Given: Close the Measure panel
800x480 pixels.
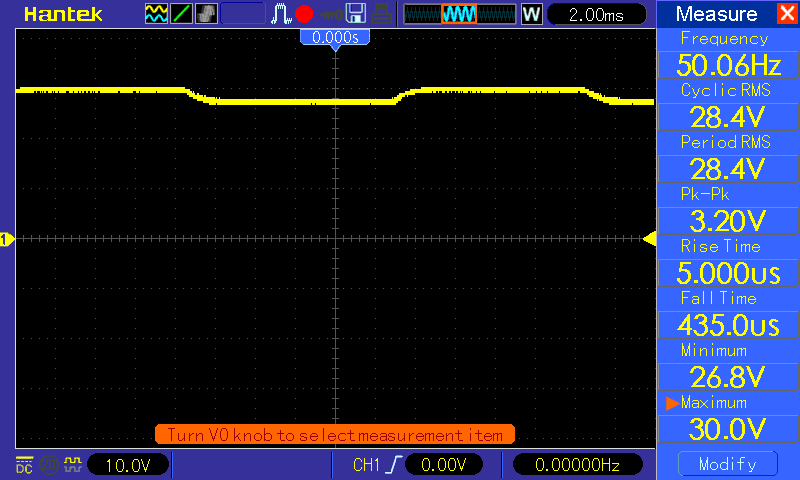Looking at the screenshot, I should click(788, 13).
